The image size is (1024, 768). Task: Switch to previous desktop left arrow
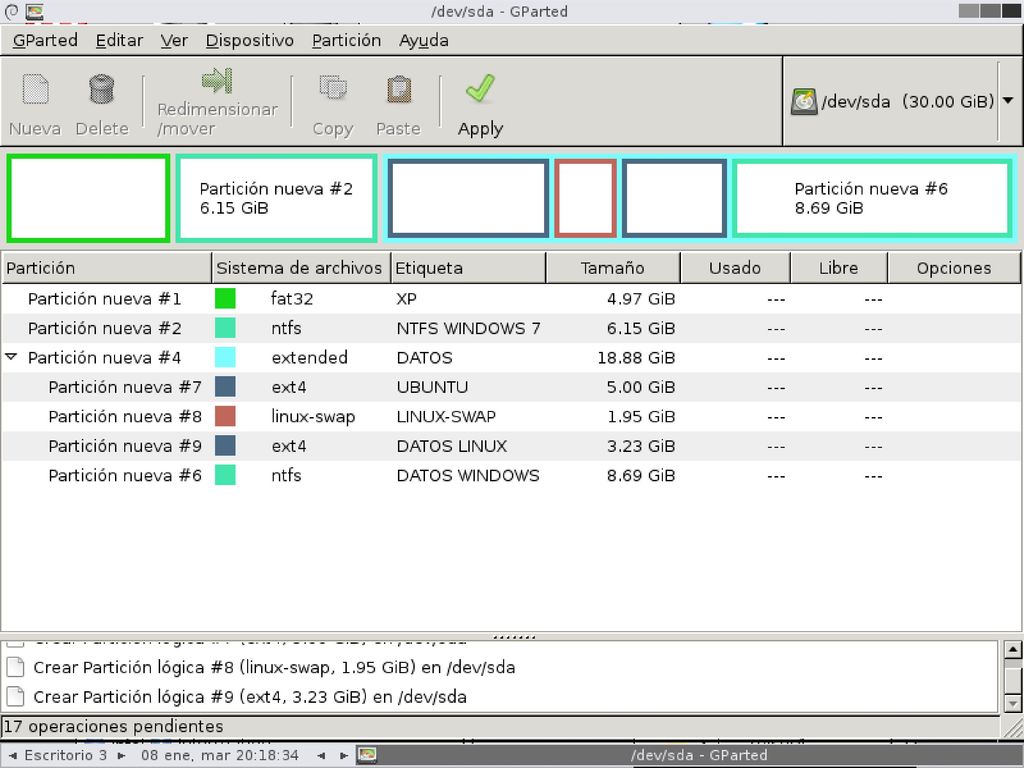12,756
